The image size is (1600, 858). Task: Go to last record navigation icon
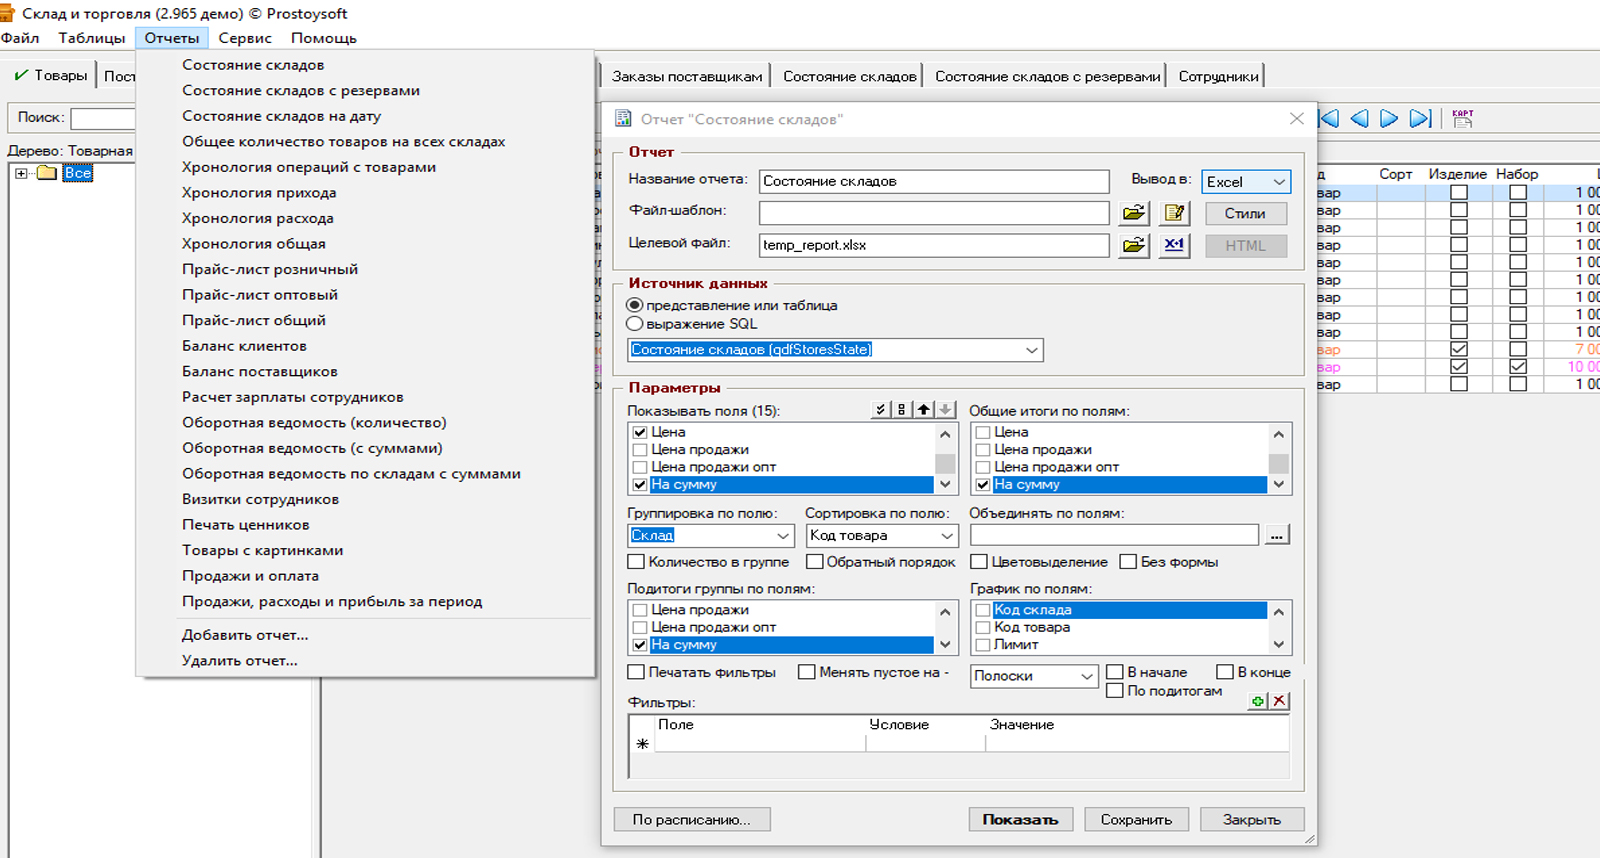click(x=1420, y=118)
